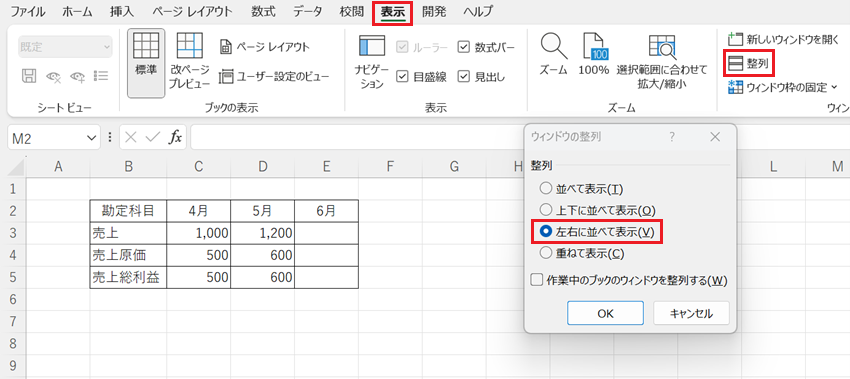Click the 整列 arrange windows icon
The image size is (850, 379).
[x=735, y=64]
